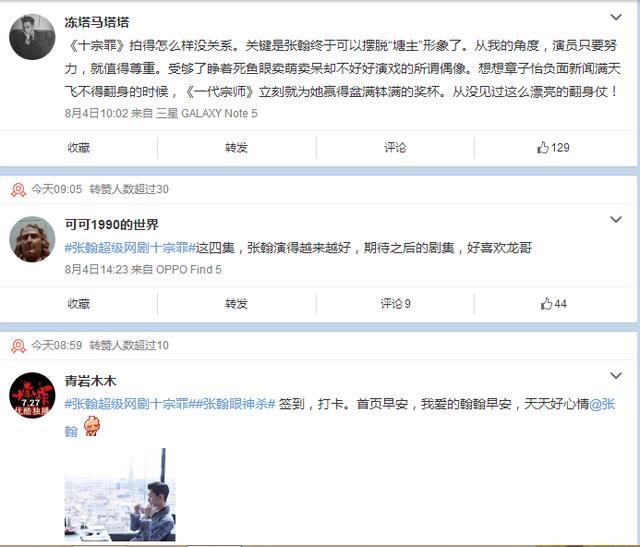
Task: Click the emoji in 青岩木木's post
Action: [x=91, y=426]
